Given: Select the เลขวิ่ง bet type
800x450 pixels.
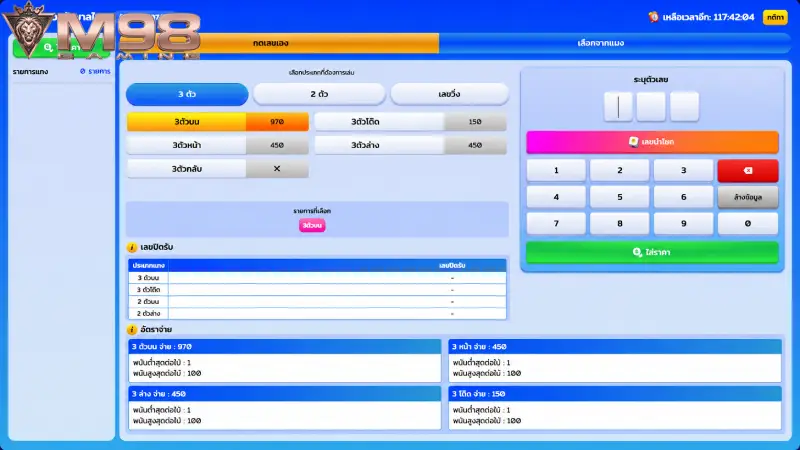Looking at the screenshot, I should click(449, 94).
